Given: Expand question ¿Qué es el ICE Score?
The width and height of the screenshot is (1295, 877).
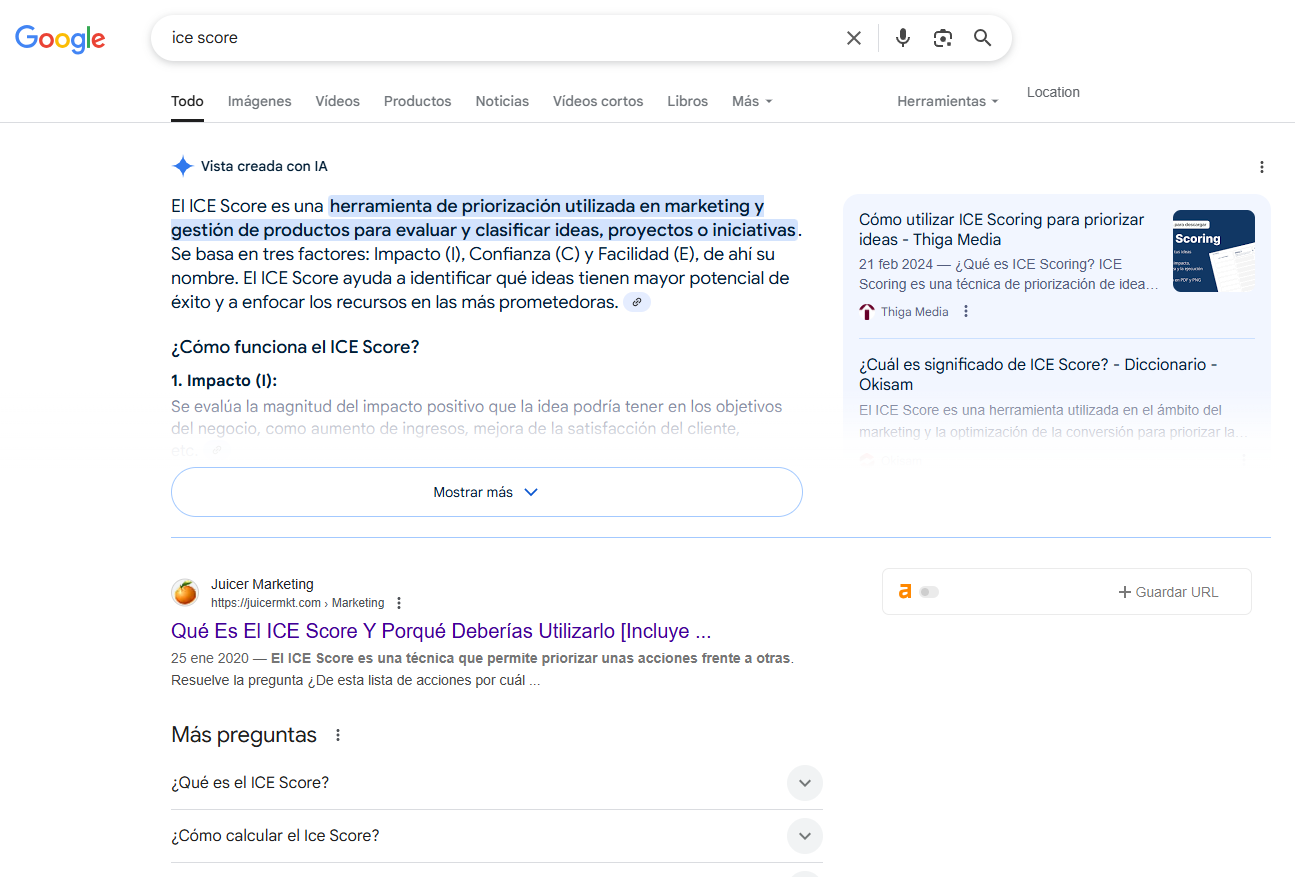Looking at the screenshot, I should (x=497, y=783).
